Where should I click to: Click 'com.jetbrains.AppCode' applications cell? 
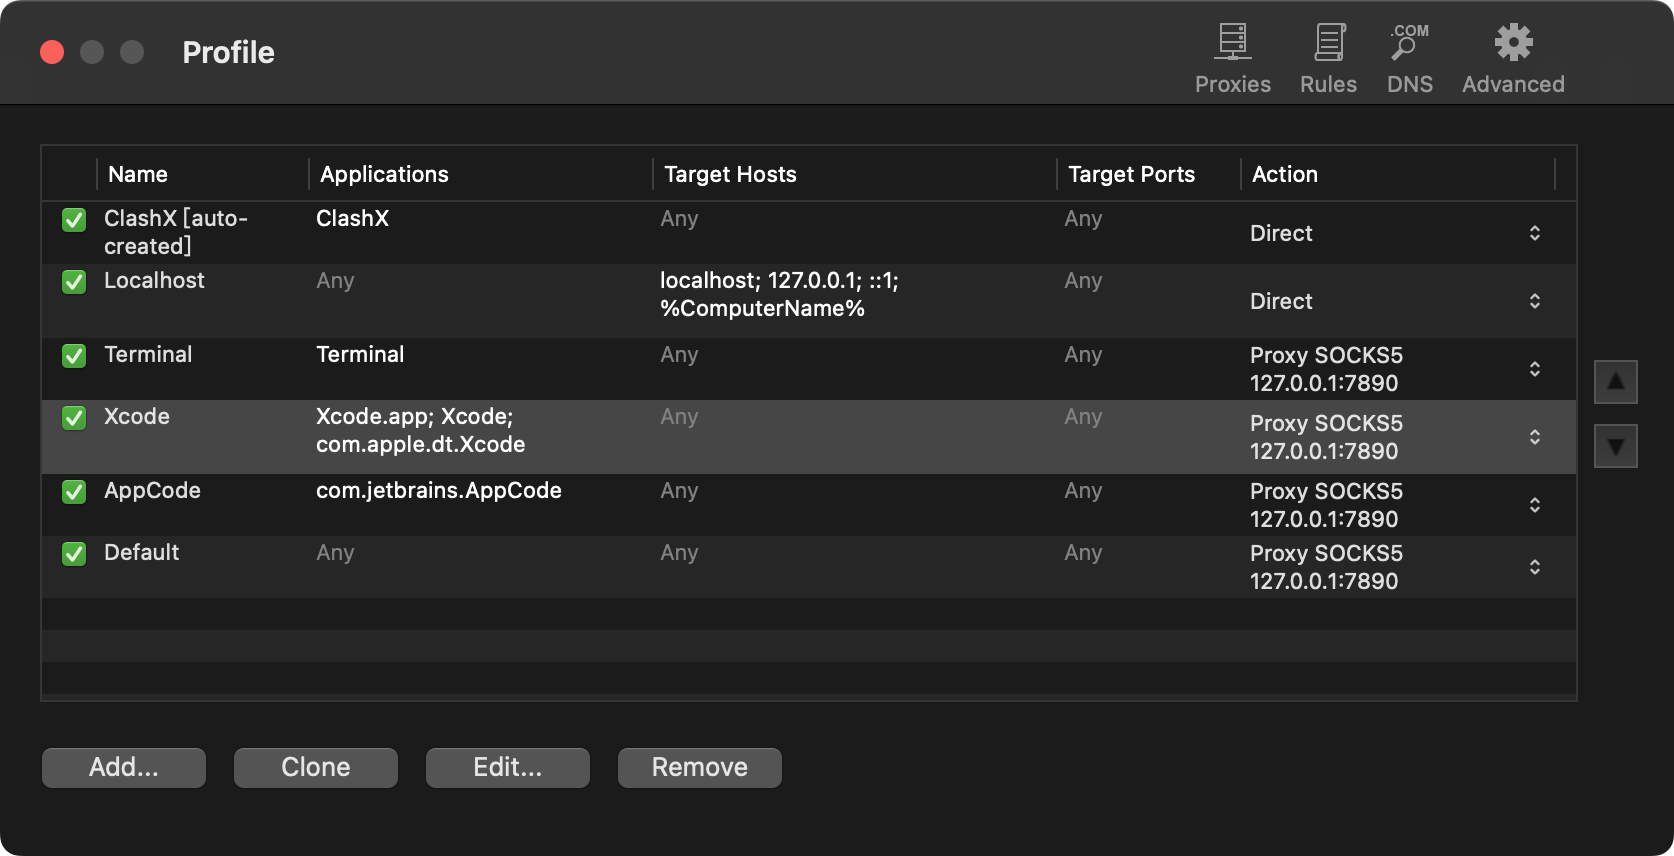(x=439, y=491)
